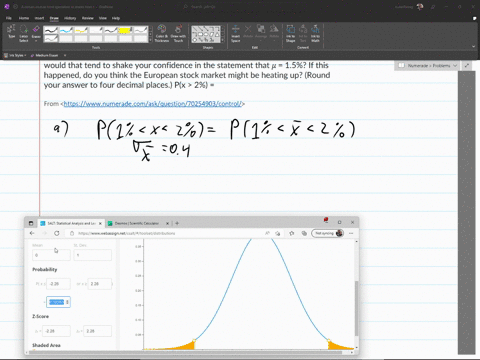480x360 pixels.
Task: Click the Delete button in Edit group
Action: coord(248,32)
